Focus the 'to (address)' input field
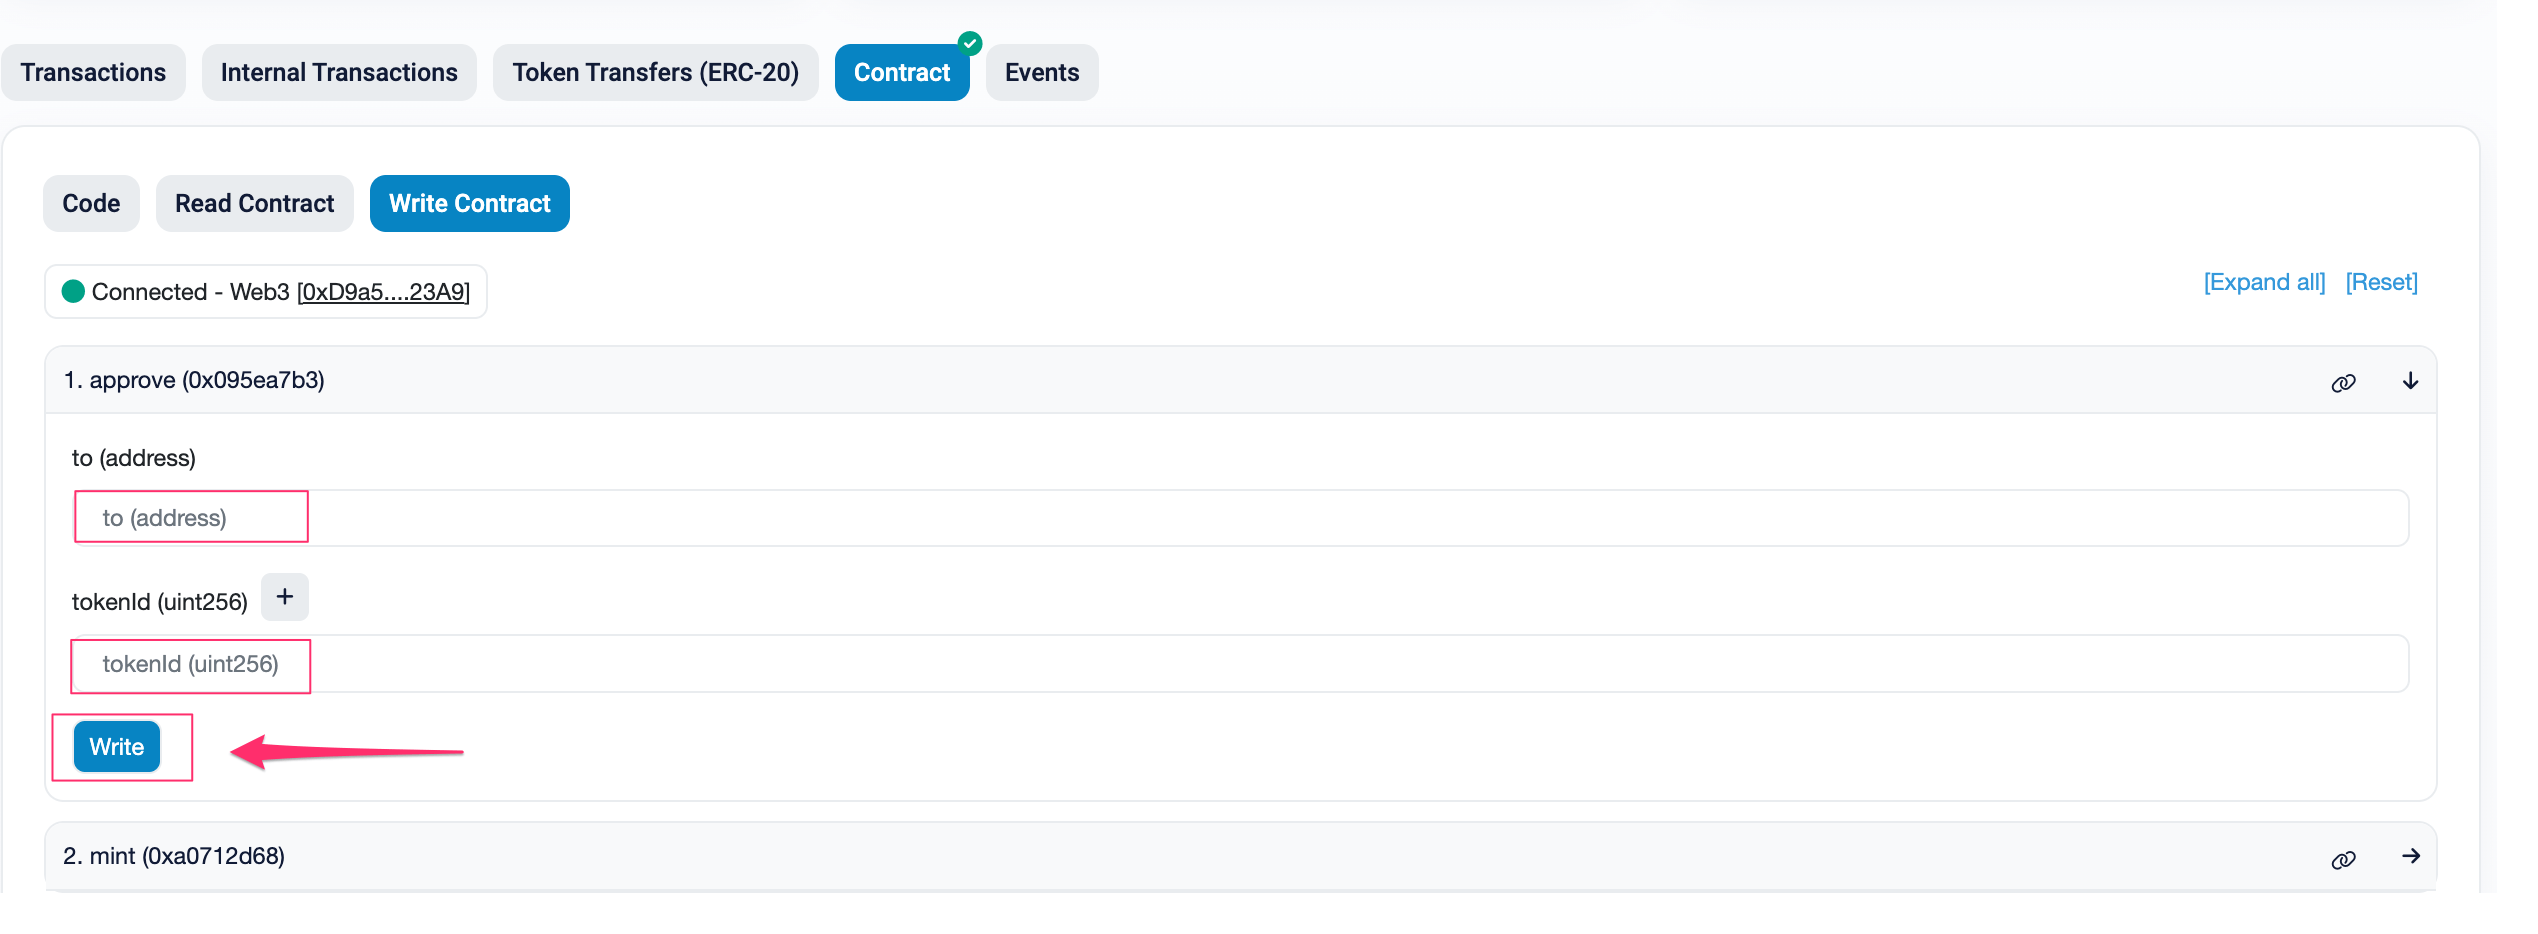Viewport: 2538px width, 934px height. click(1240, 518)
